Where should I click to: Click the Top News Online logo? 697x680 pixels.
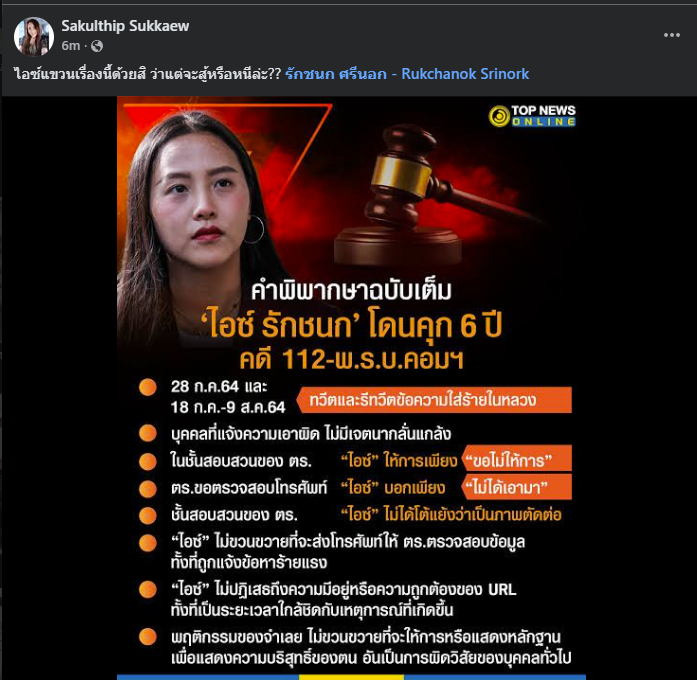[x=532, y=116]
